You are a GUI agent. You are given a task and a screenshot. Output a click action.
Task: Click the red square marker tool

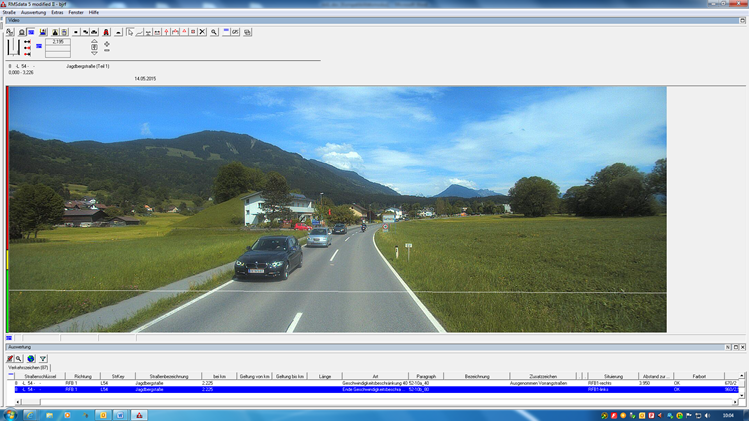[193, 32]
